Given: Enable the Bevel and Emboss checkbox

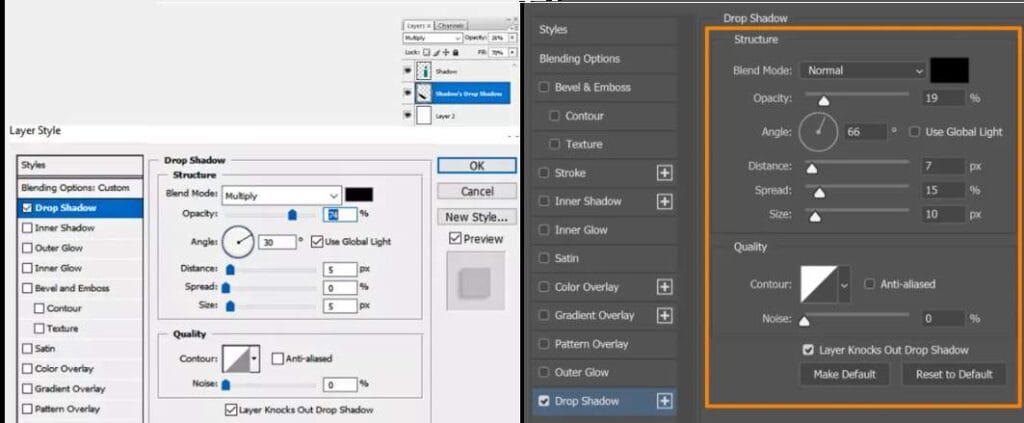Looking at the screenshot, I should [x=27, y=289].
